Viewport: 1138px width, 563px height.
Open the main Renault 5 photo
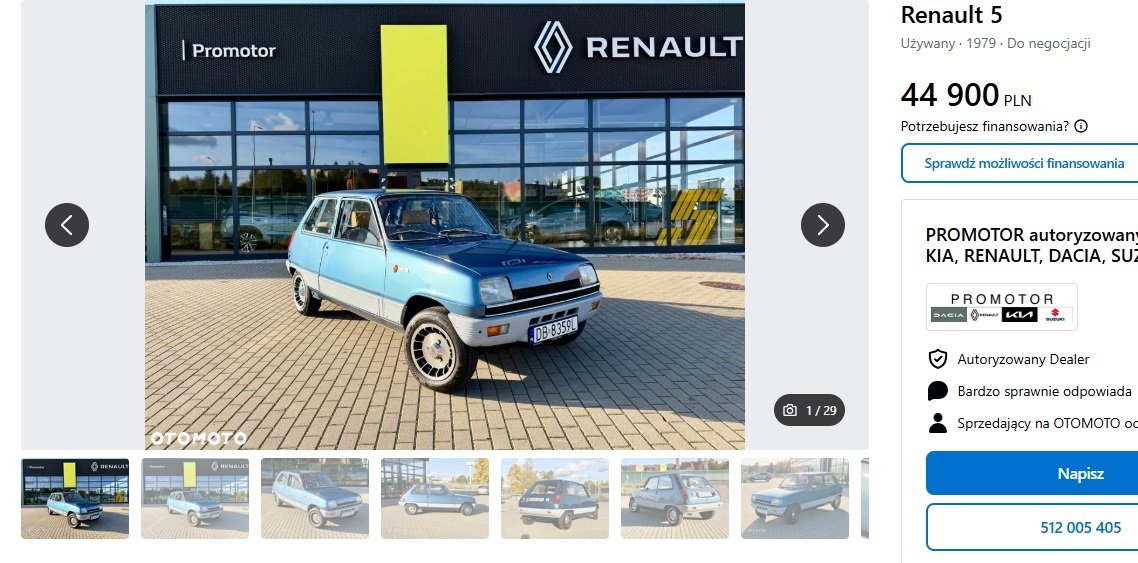point(445,225)
